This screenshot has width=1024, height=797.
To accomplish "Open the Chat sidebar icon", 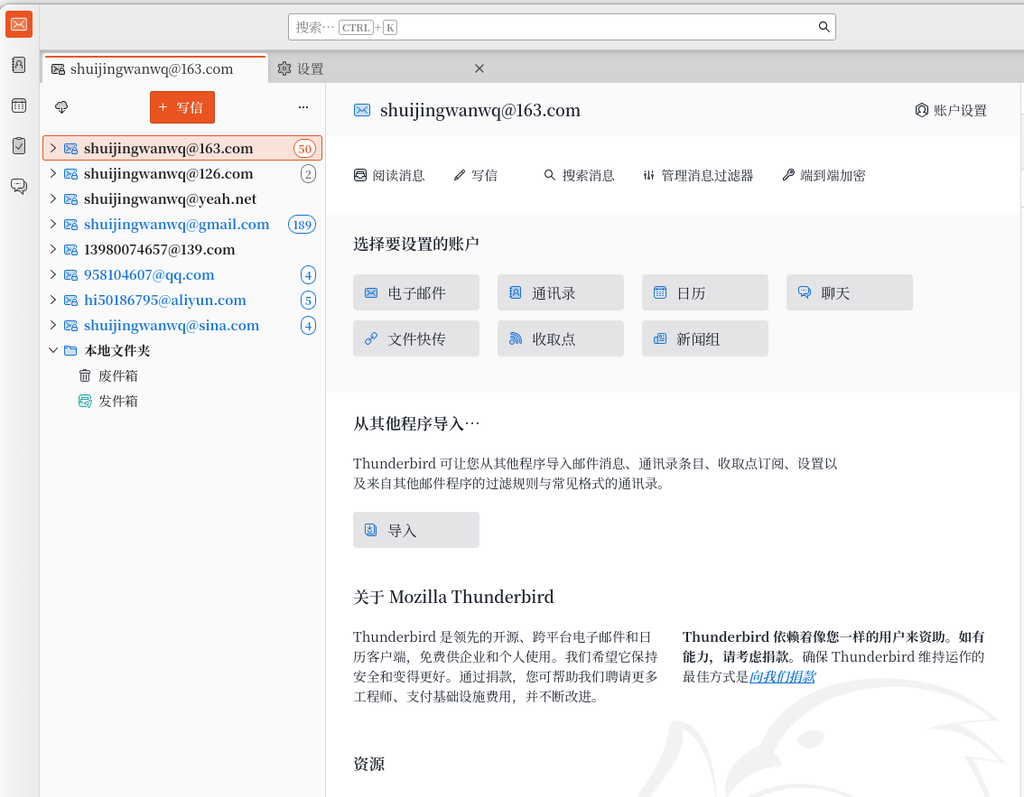I will click(x=19, y=186).
